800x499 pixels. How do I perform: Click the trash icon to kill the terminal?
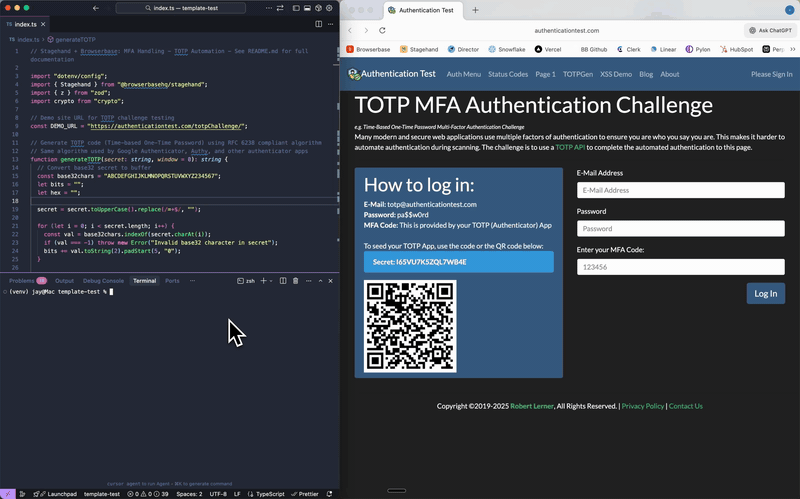pos(296,281)
